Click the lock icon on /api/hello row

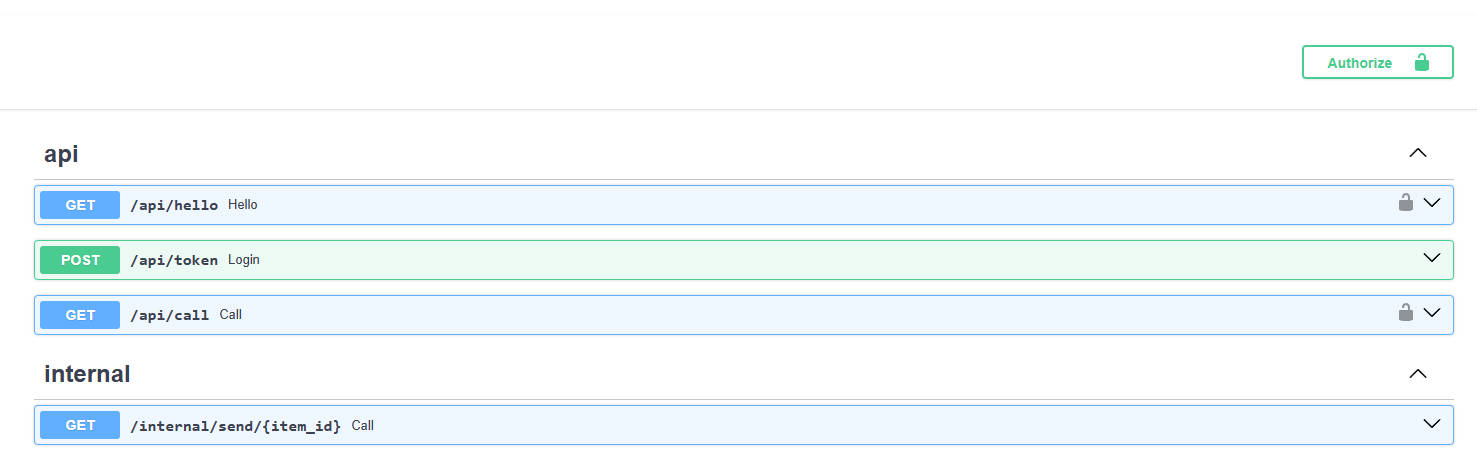(x=1405, y=203)
